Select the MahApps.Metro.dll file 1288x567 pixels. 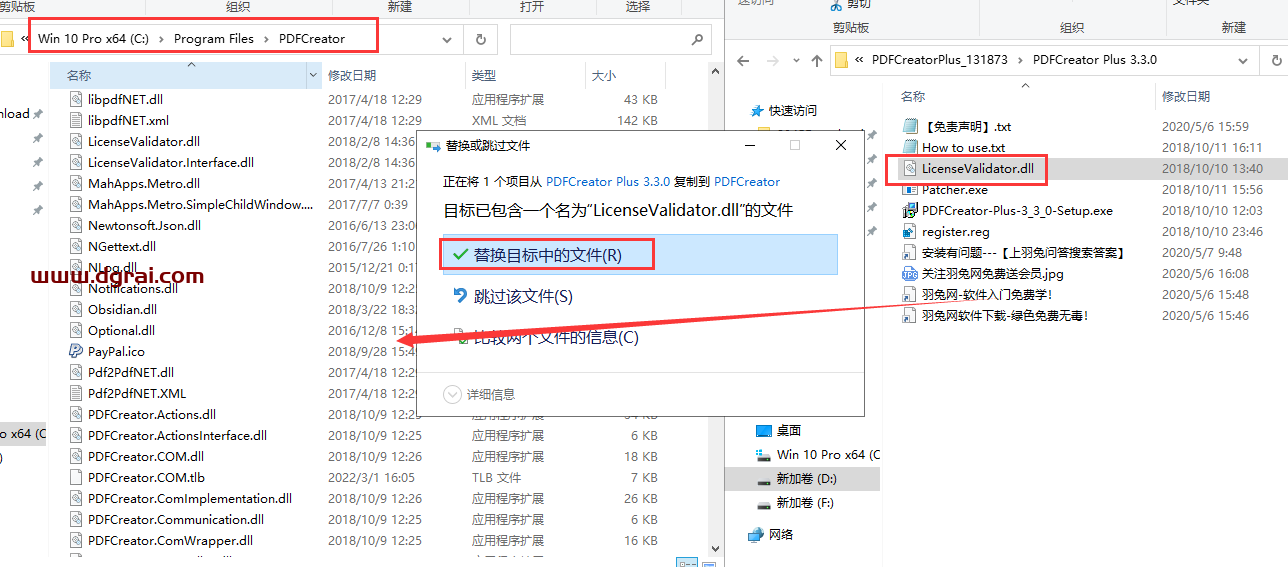143,183
